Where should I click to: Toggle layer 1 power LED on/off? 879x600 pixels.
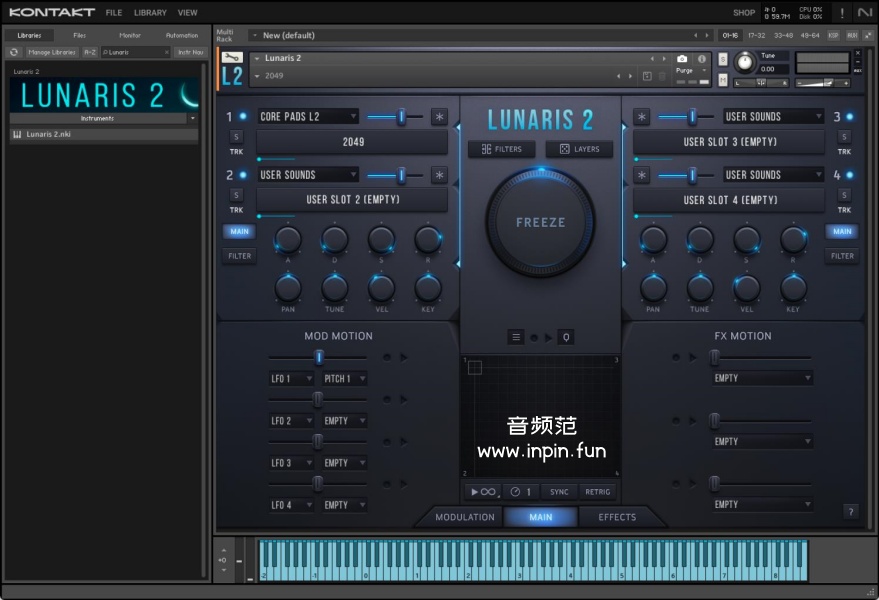(x=243, y=117)
